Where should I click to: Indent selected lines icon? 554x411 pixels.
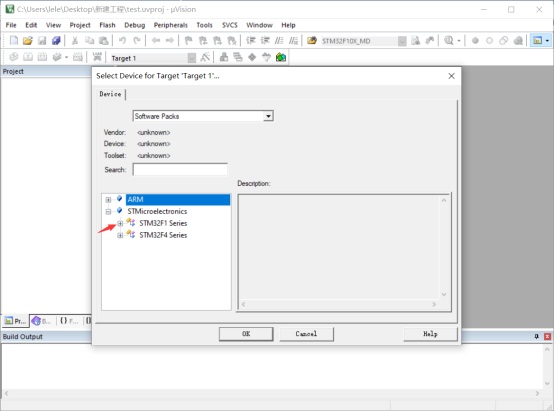tap(251, 41)
